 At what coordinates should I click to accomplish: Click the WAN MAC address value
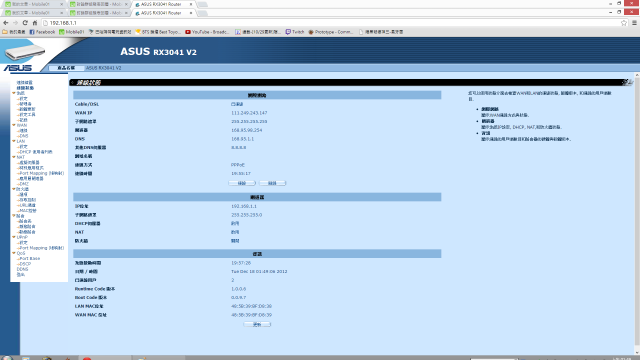[251, 315]
